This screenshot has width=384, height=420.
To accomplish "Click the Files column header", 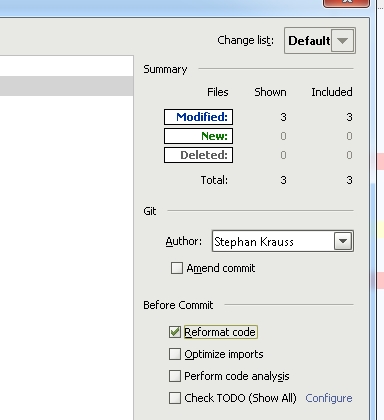I will 218,92.
